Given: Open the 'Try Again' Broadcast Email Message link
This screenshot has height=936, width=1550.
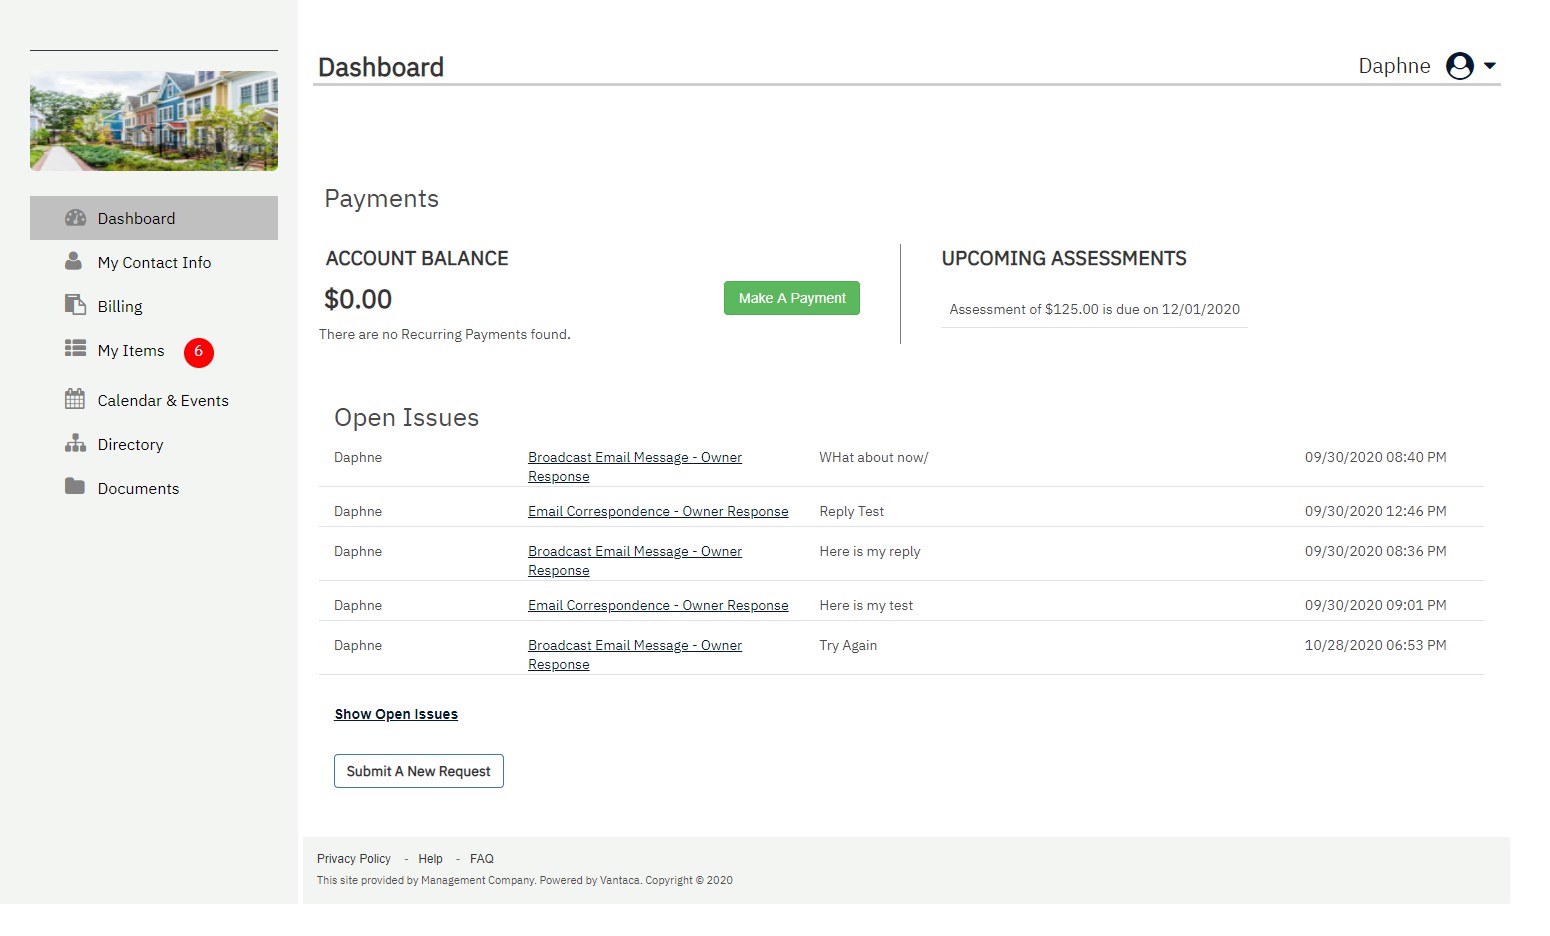Looking at the screenshot, I should 634,646.
